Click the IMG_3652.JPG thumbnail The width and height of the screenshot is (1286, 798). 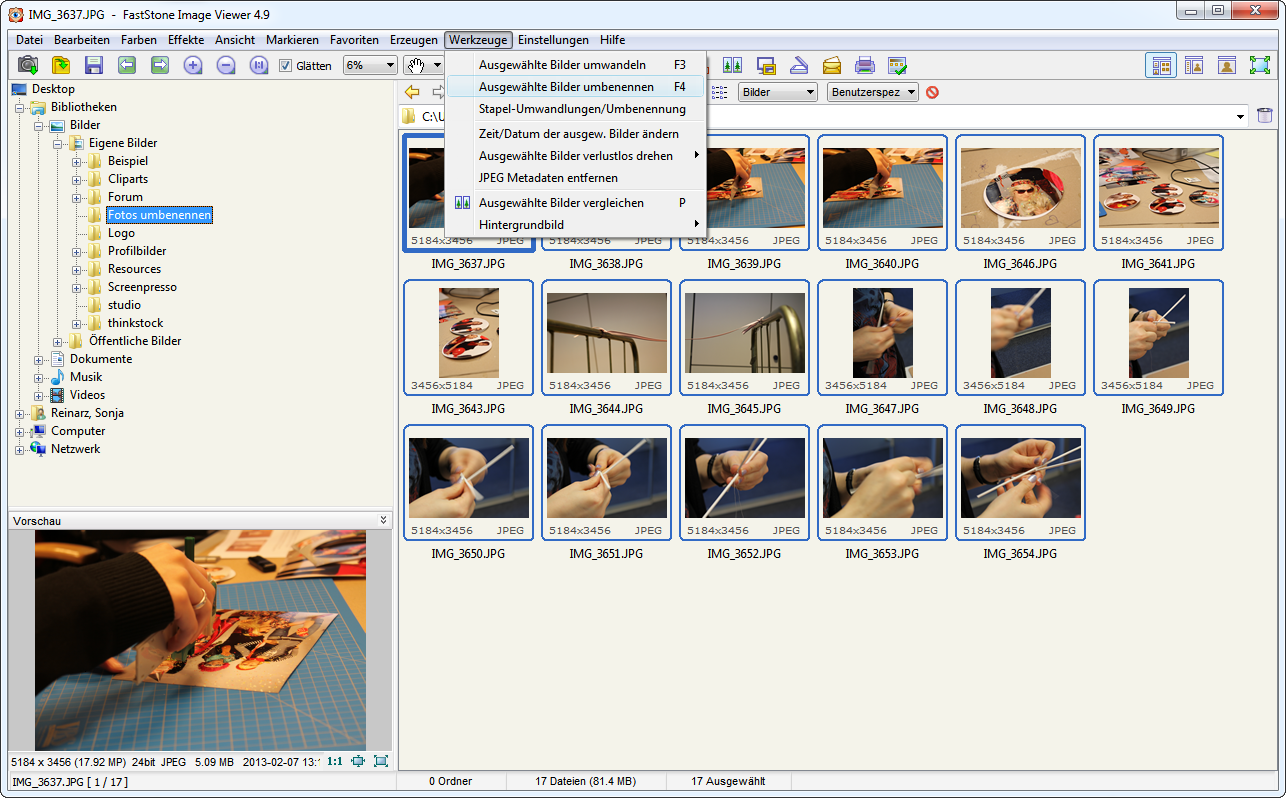click(x=744, y=480)
